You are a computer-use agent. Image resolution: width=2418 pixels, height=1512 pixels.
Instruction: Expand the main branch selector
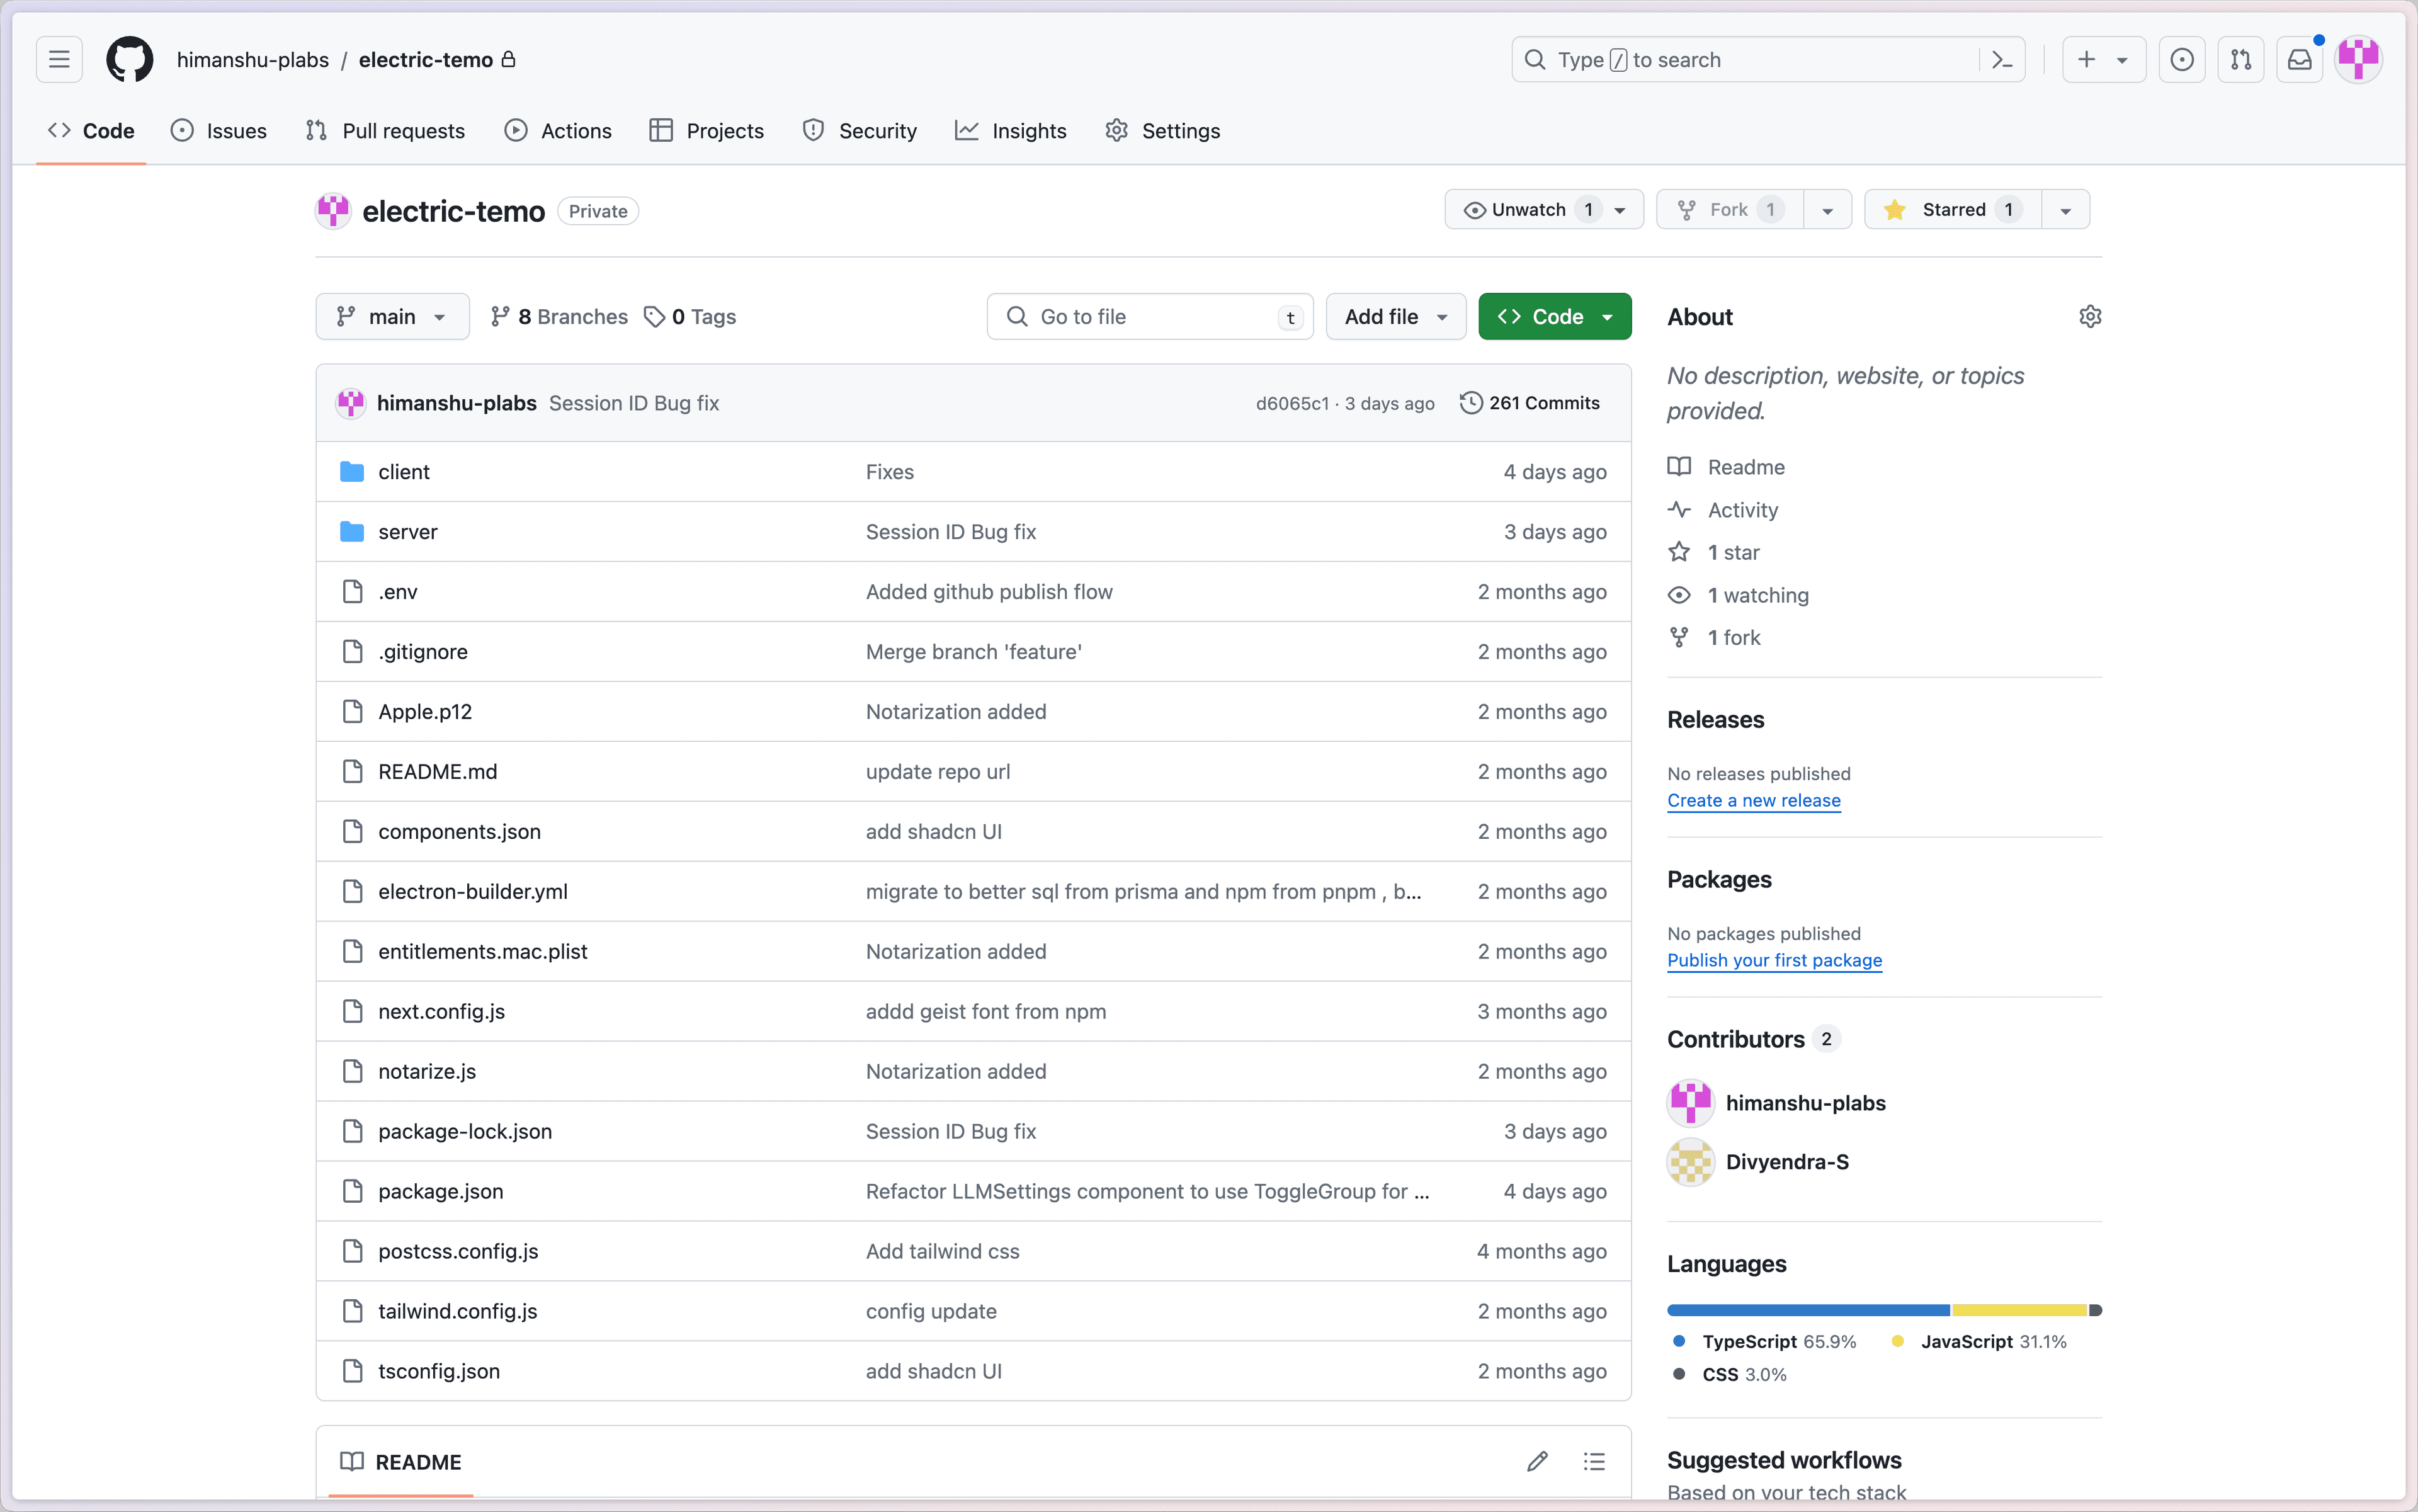390,315
